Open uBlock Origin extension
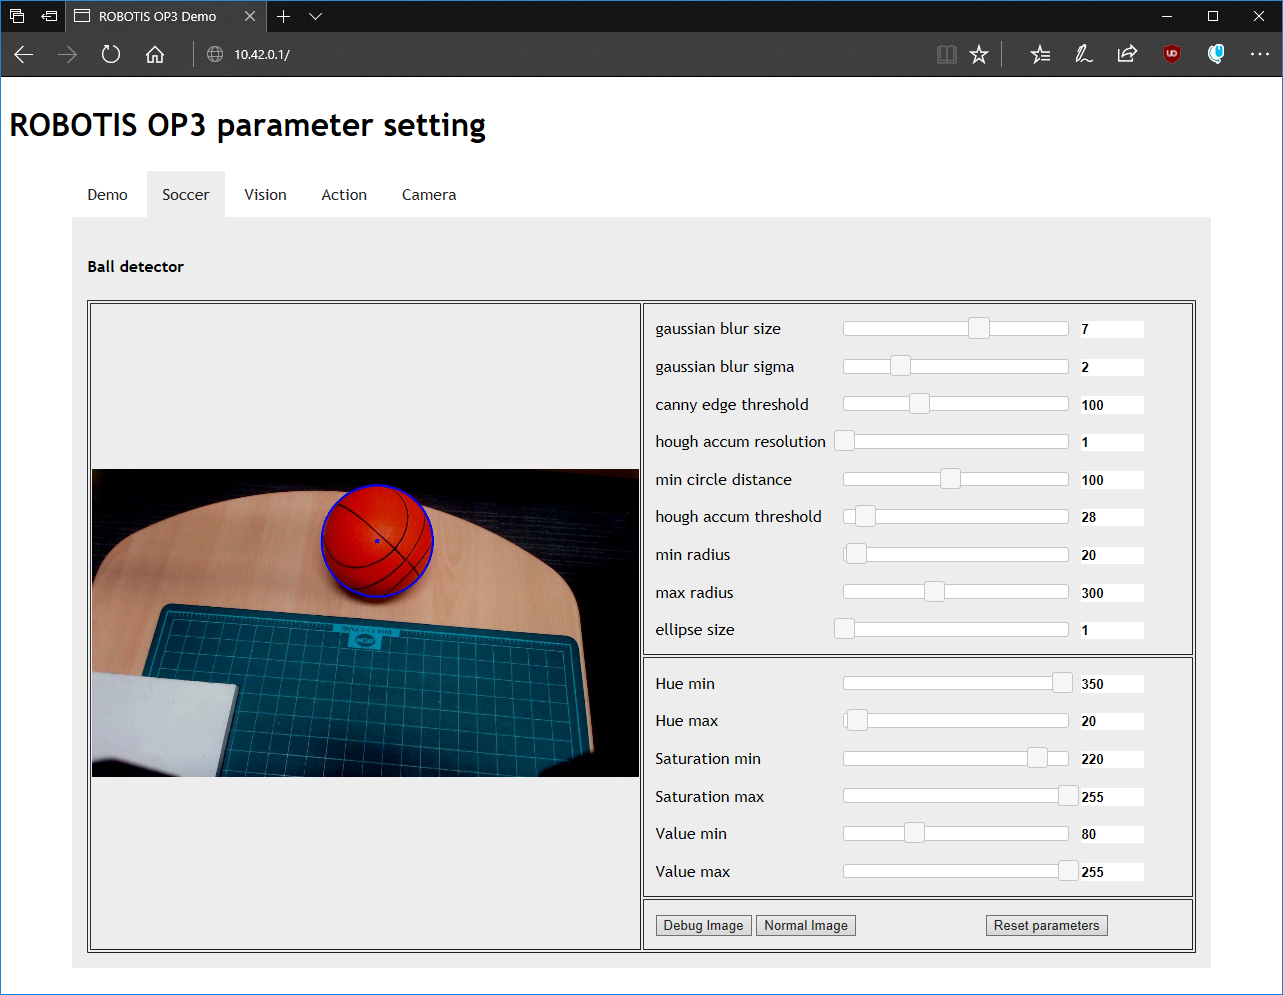The image size is (1283, 995). [x=1172, y=55]
